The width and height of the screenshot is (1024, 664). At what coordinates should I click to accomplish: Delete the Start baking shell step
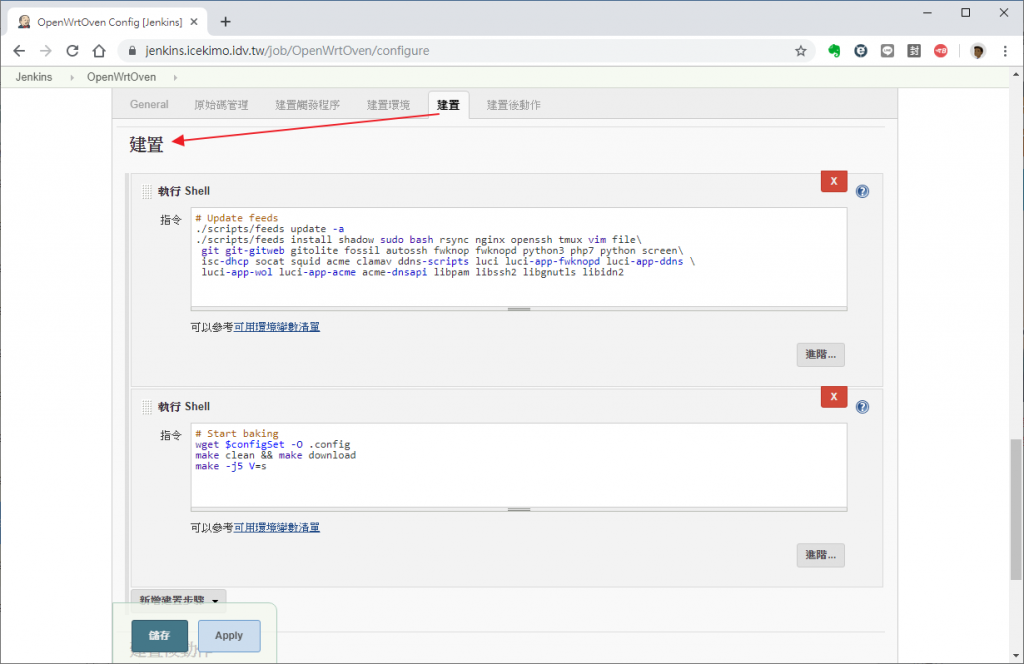click(834, 396)
